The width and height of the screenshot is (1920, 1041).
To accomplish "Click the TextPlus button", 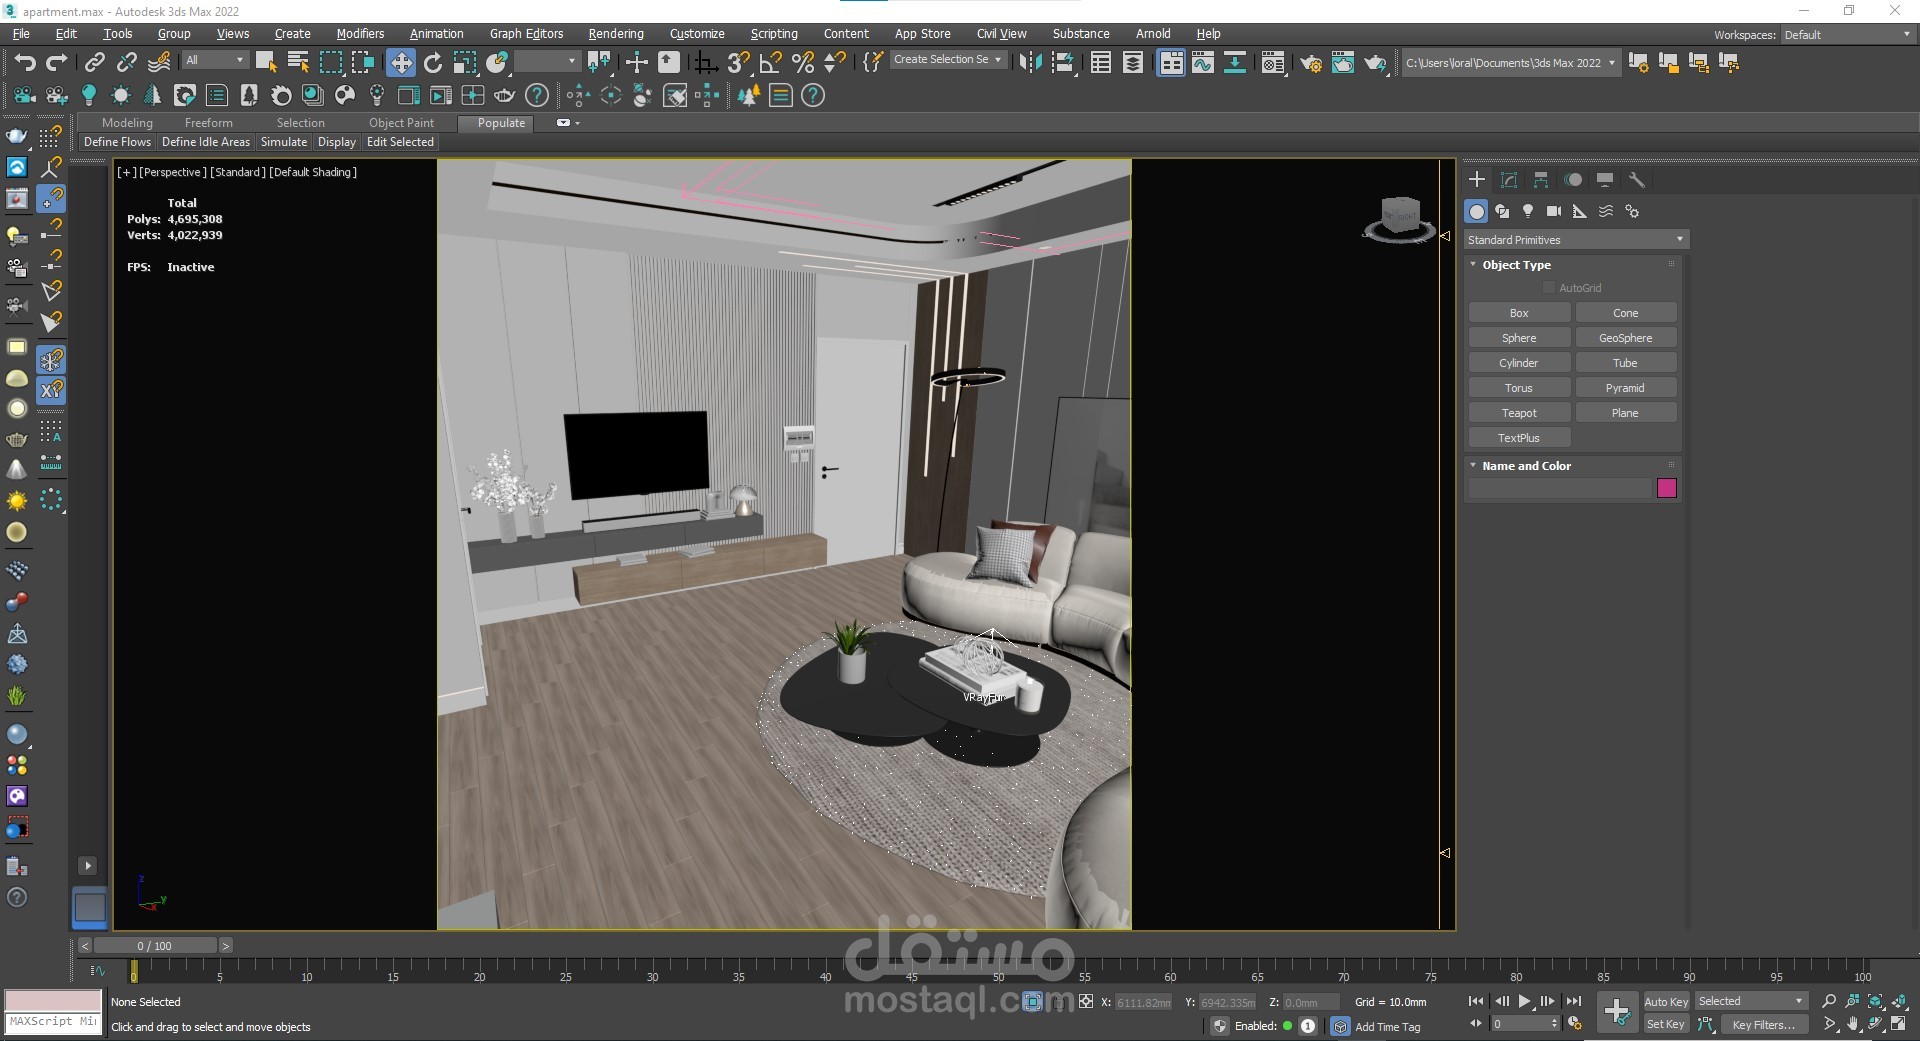I will [x=1519, y=438].
